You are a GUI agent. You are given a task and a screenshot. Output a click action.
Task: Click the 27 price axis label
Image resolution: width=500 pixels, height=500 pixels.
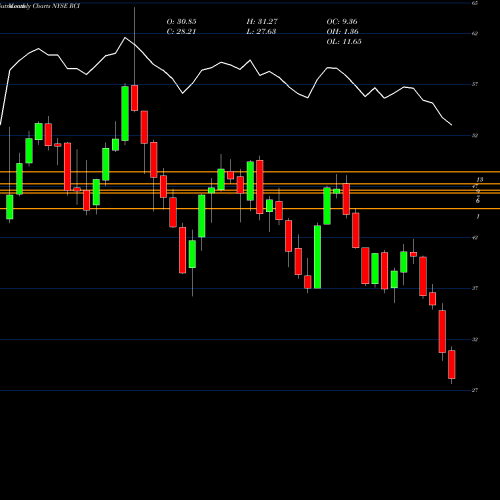tap(475, 390)
